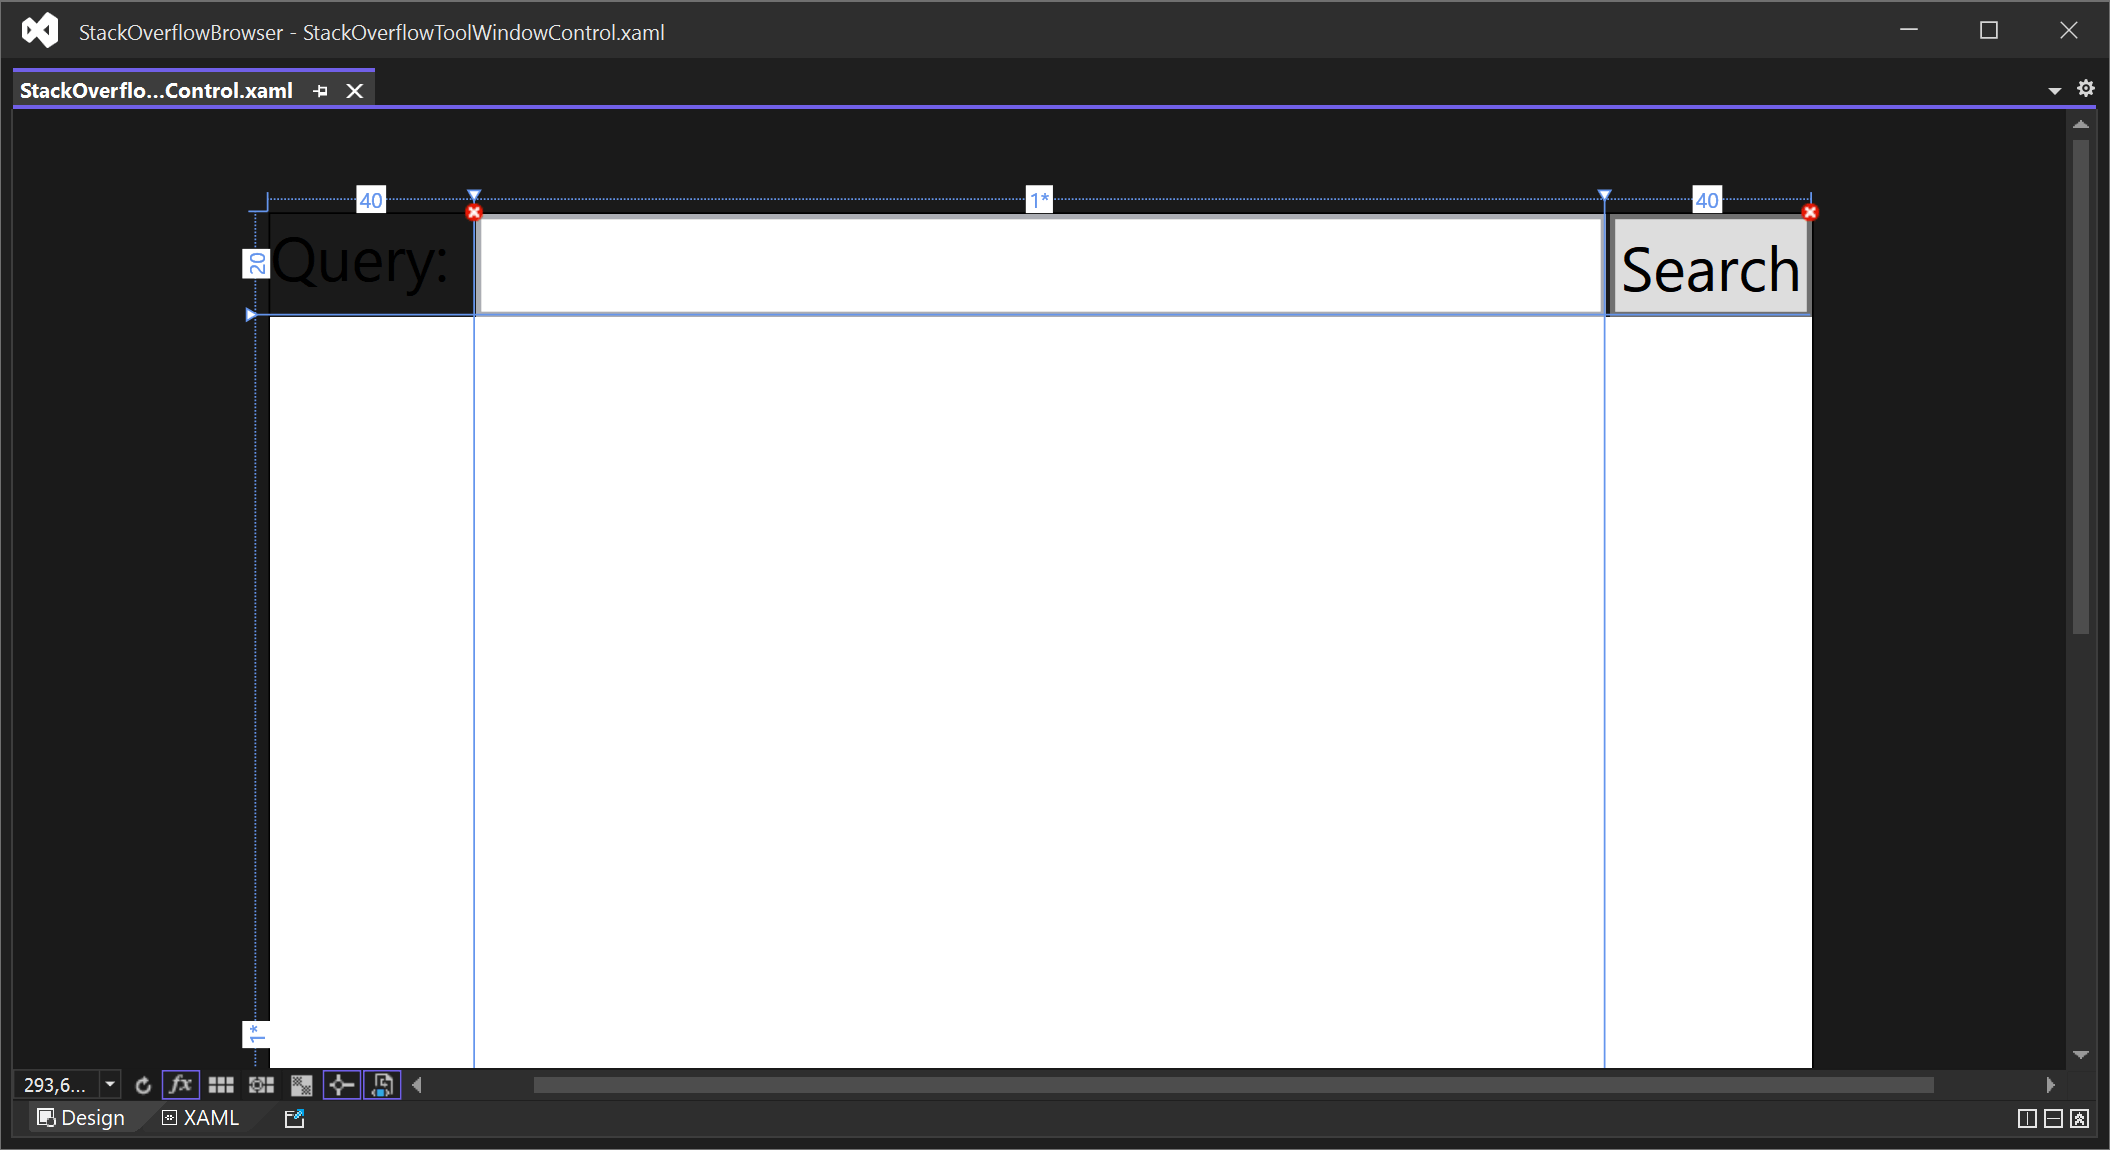Toggle pin on StackOverflo...Control.xaml tab
Screen dimensions: 2110x1150
tap(317, 91)
